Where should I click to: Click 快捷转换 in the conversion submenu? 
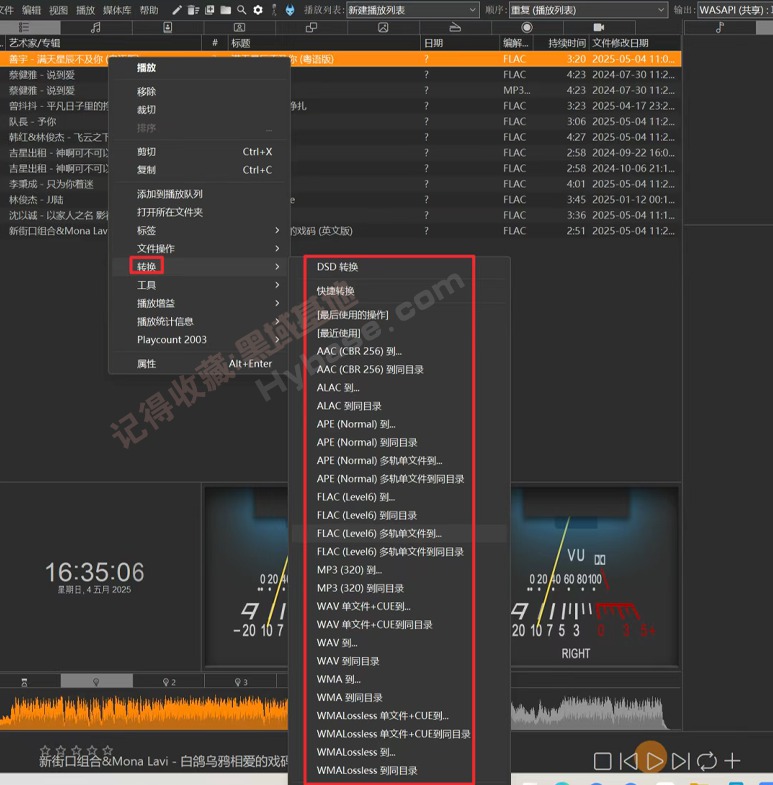335,291
